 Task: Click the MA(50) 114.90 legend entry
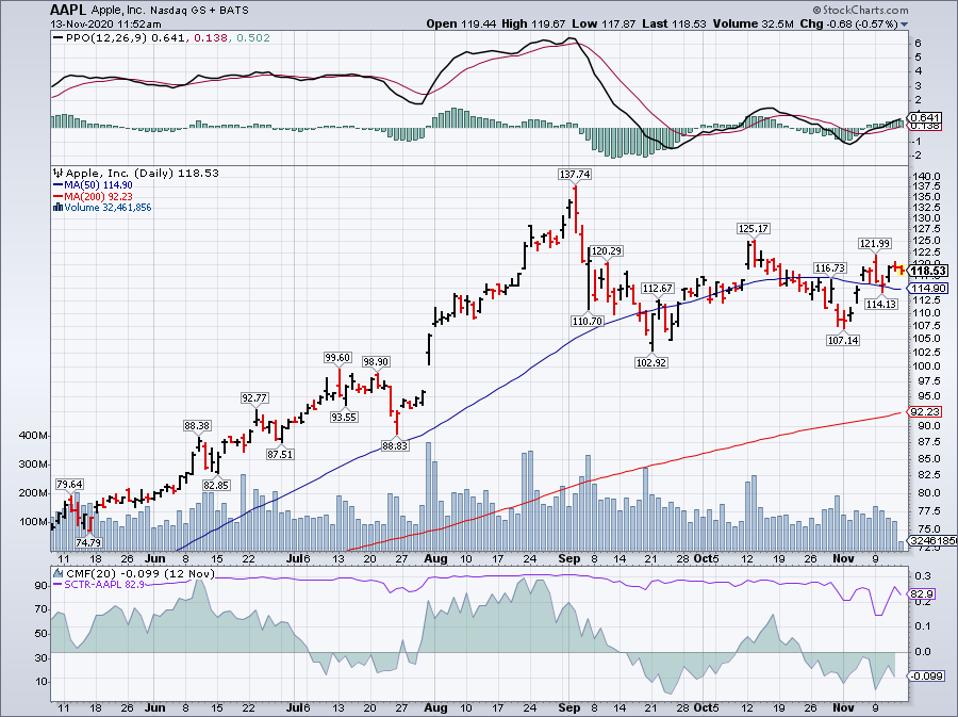tap(98, 185)
